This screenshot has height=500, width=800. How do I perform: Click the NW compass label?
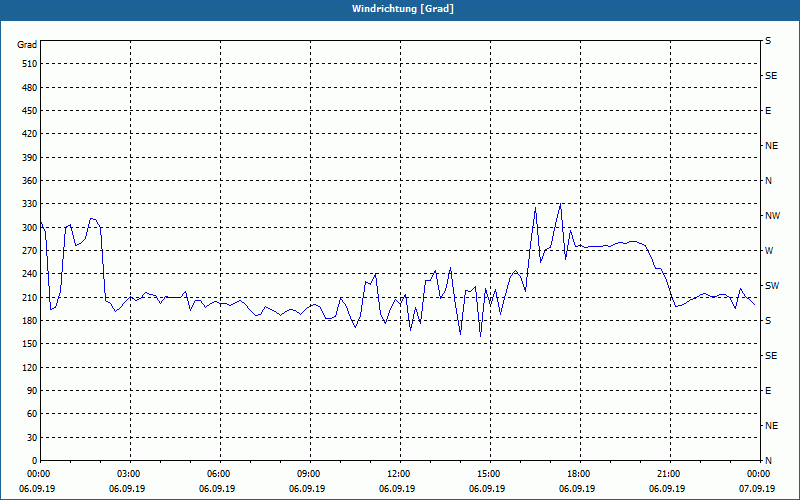click(x=772, y=216)
